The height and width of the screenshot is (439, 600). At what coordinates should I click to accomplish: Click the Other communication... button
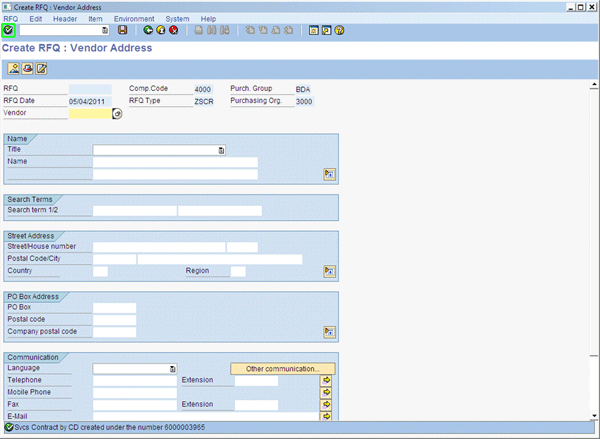click(x=282, y=369)
